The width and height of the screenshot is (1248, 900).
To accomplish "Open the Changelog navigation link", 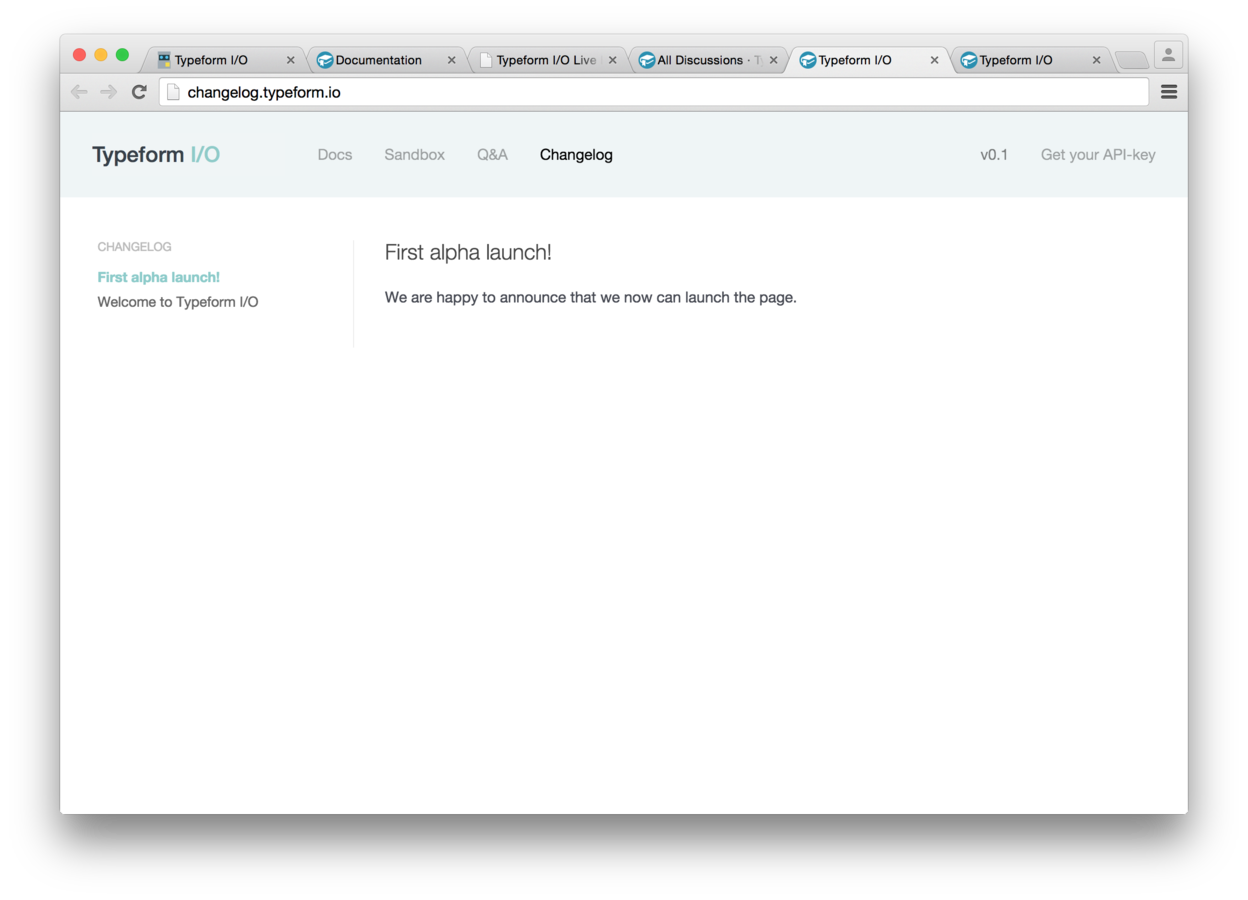I will pyautogui.click(x=576, y=155).
